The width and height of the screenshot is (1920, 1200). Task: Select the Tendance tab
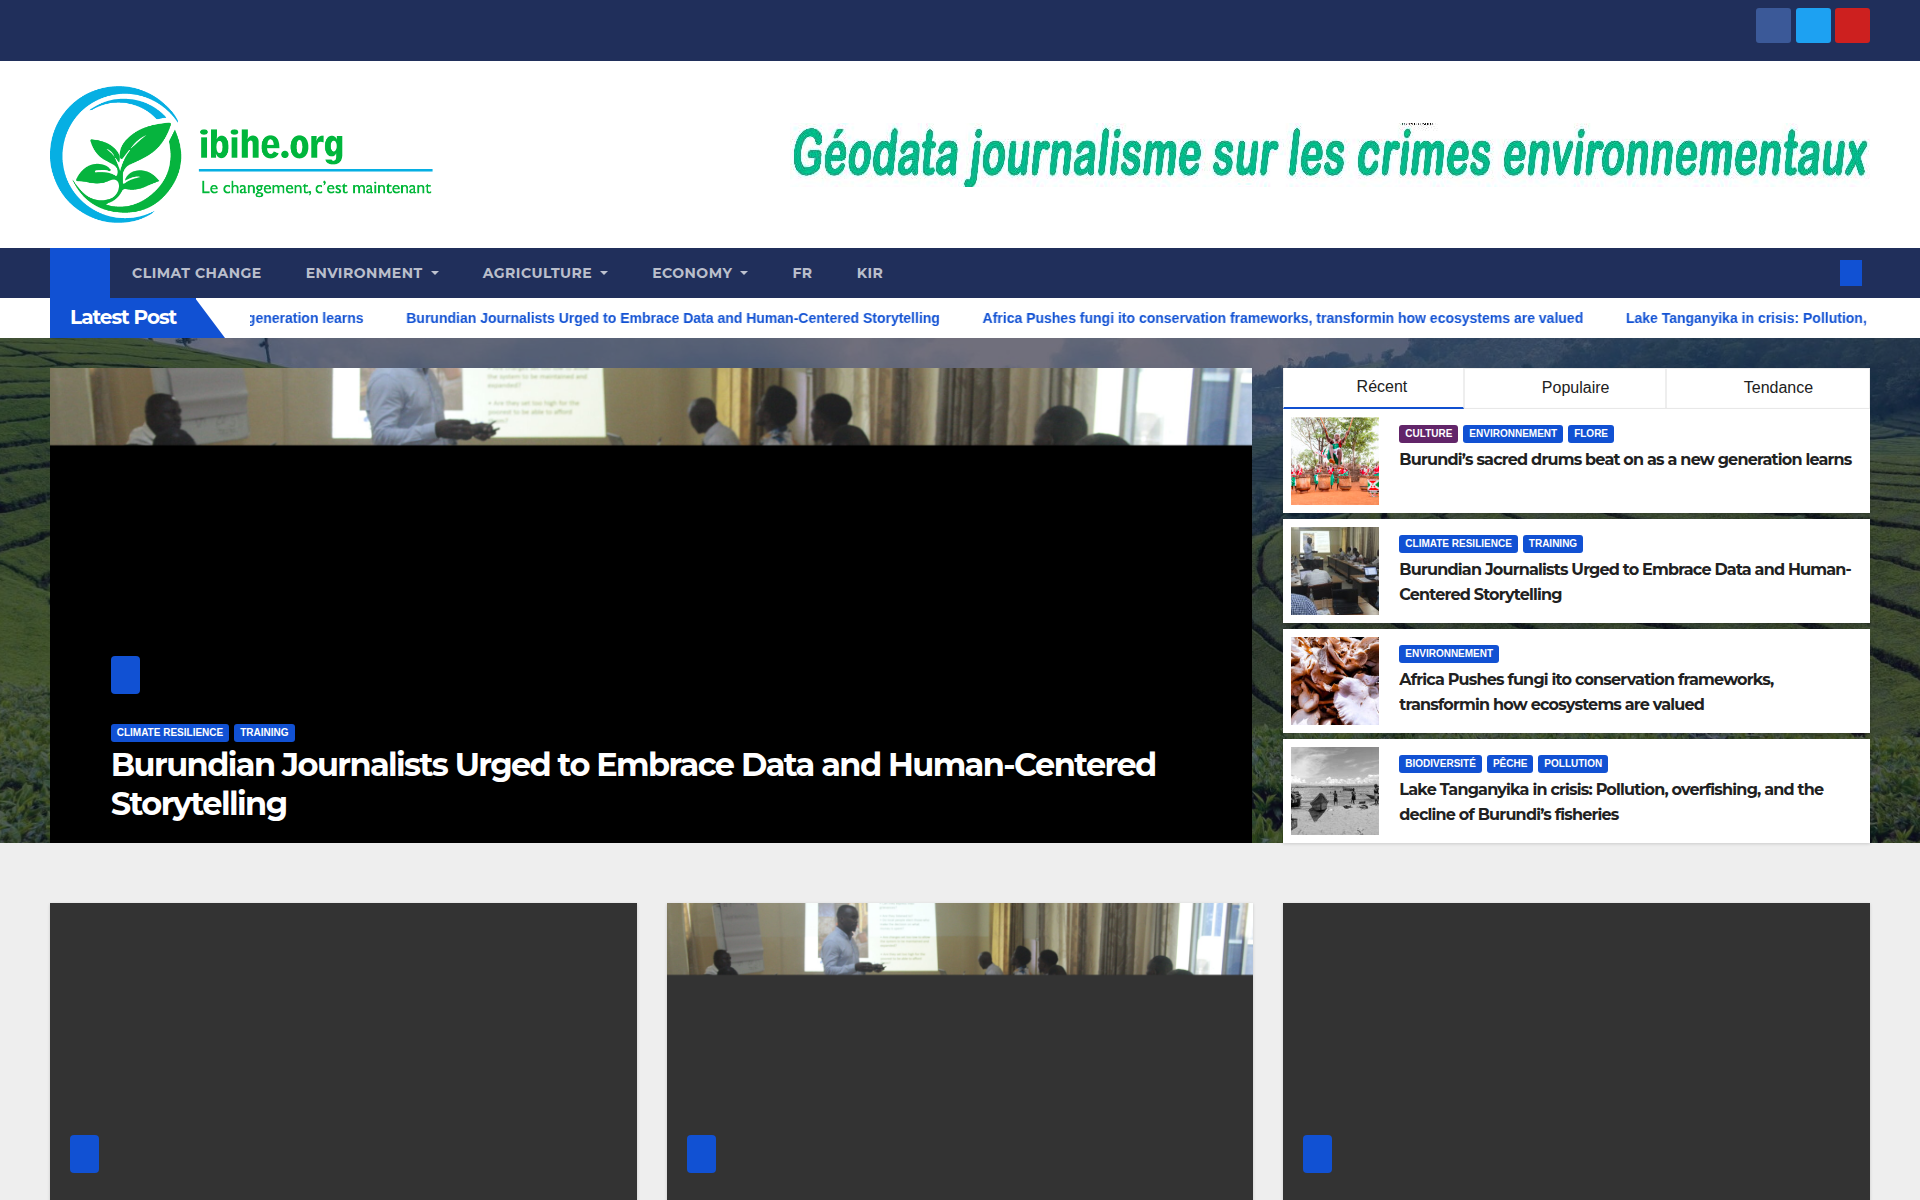[1768, 388]
